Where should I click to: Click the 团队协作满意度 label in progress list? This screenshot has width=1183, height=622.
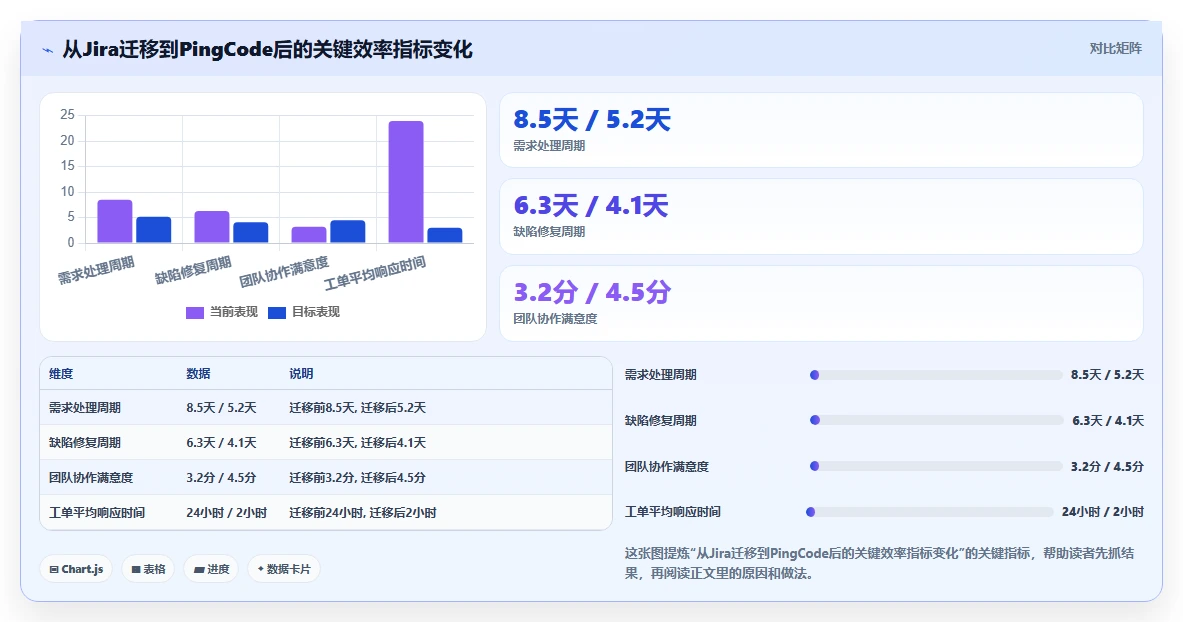tap(667, 466)
